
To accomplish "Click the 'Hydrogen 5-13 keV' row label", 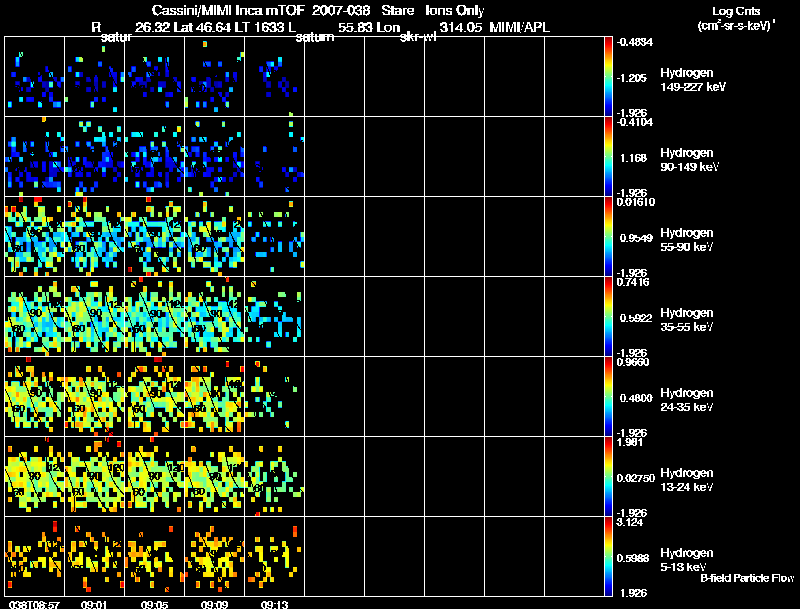I will coord(687,560).
